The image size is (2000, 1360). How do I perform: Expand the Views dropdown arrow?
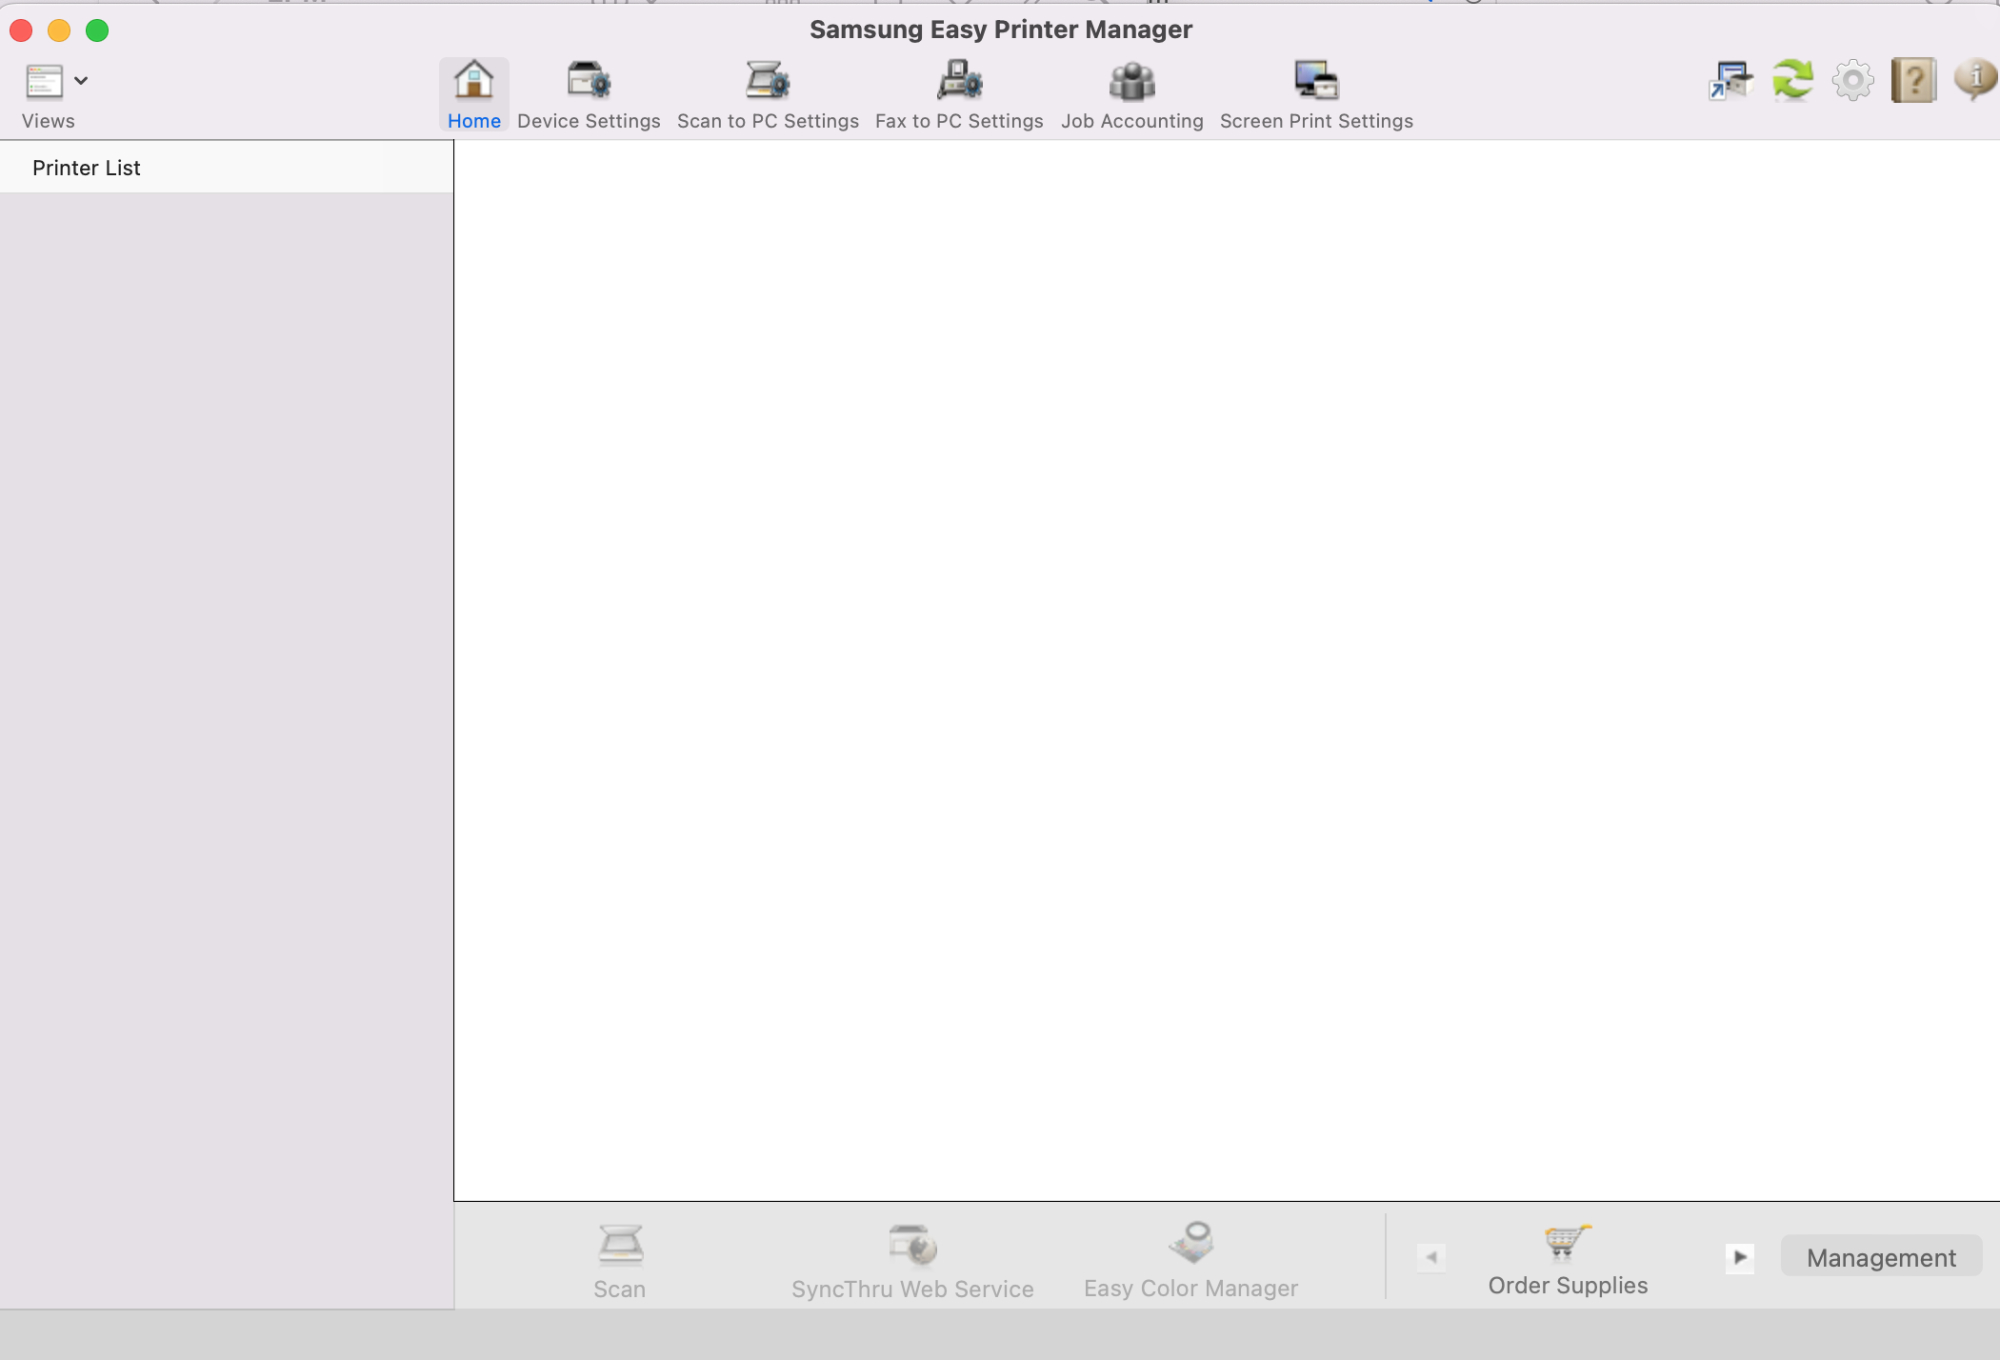pos(81,81)
